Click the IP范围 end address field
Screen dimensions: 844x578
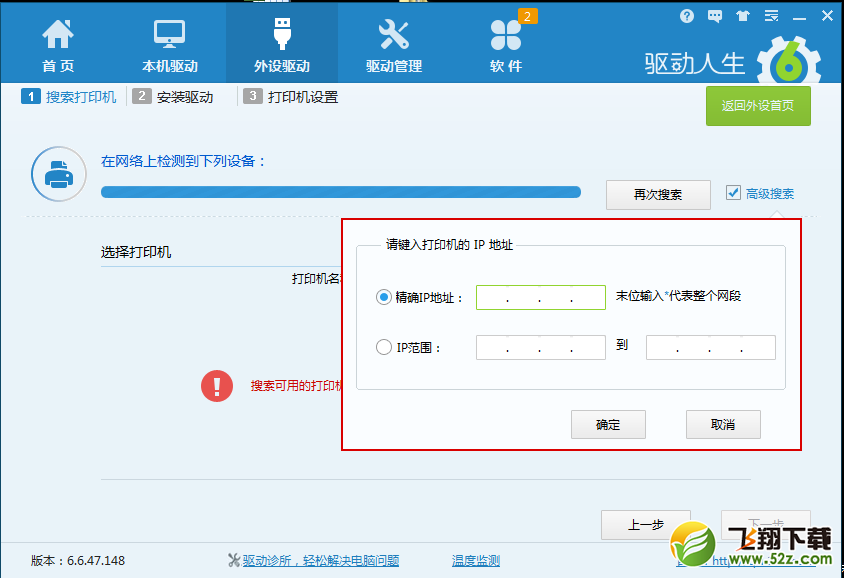coord(711,347)
